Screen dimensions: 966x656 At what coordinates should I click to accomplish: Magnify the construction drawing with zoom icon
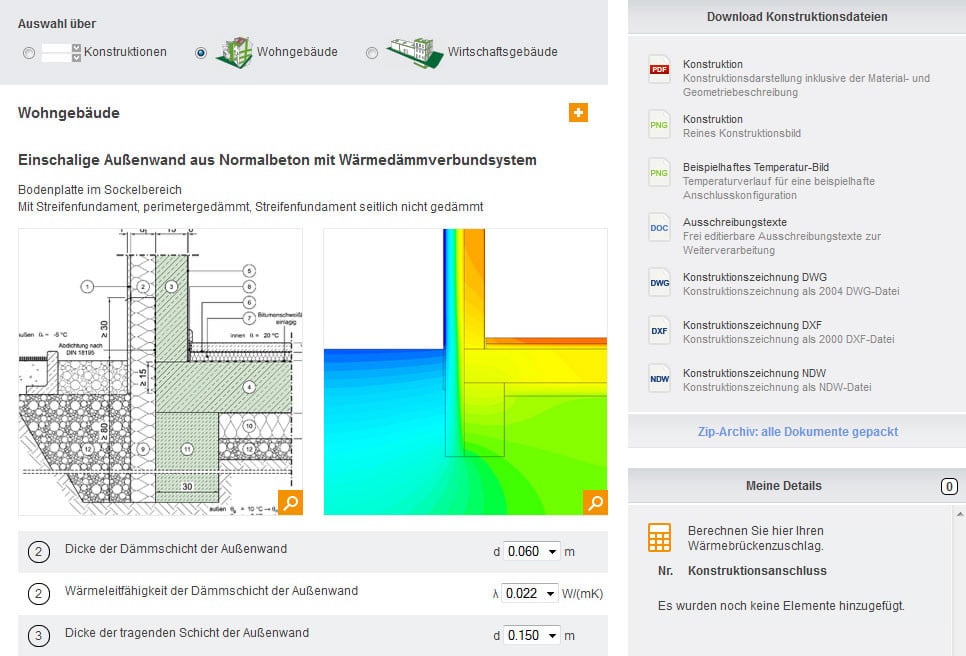point(290,503)
